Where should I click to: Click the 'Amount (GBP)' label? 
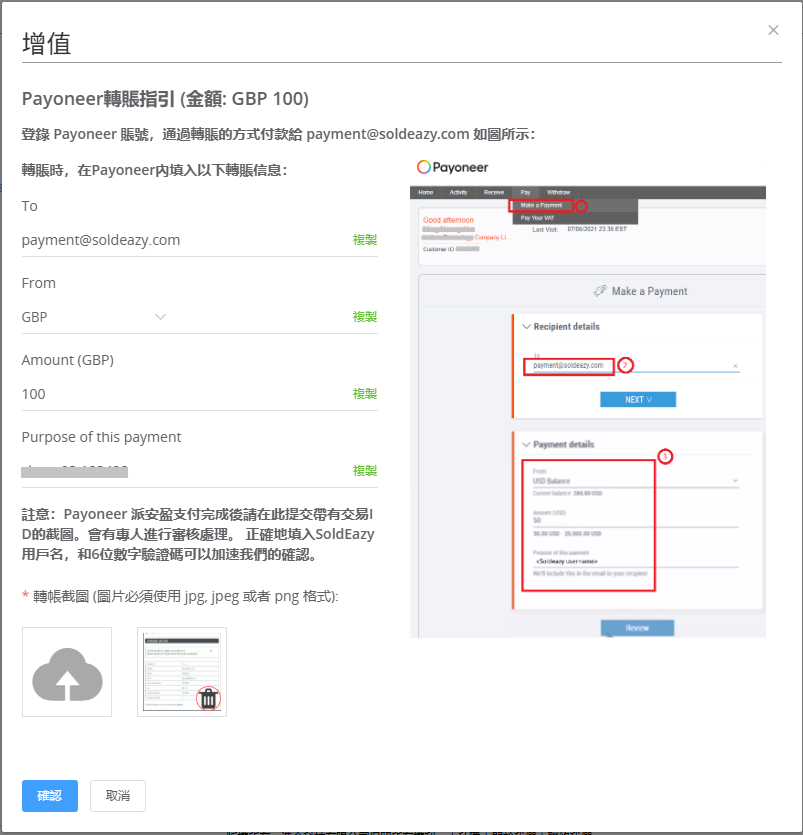click(68, 361)
